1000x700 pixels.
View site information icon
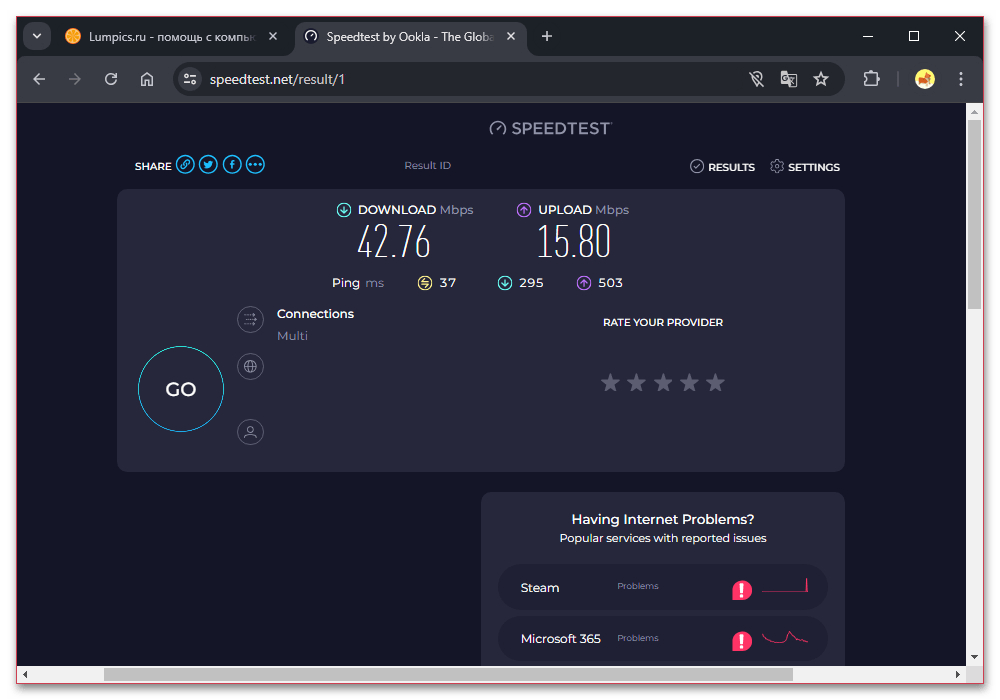tap(189, 79)
